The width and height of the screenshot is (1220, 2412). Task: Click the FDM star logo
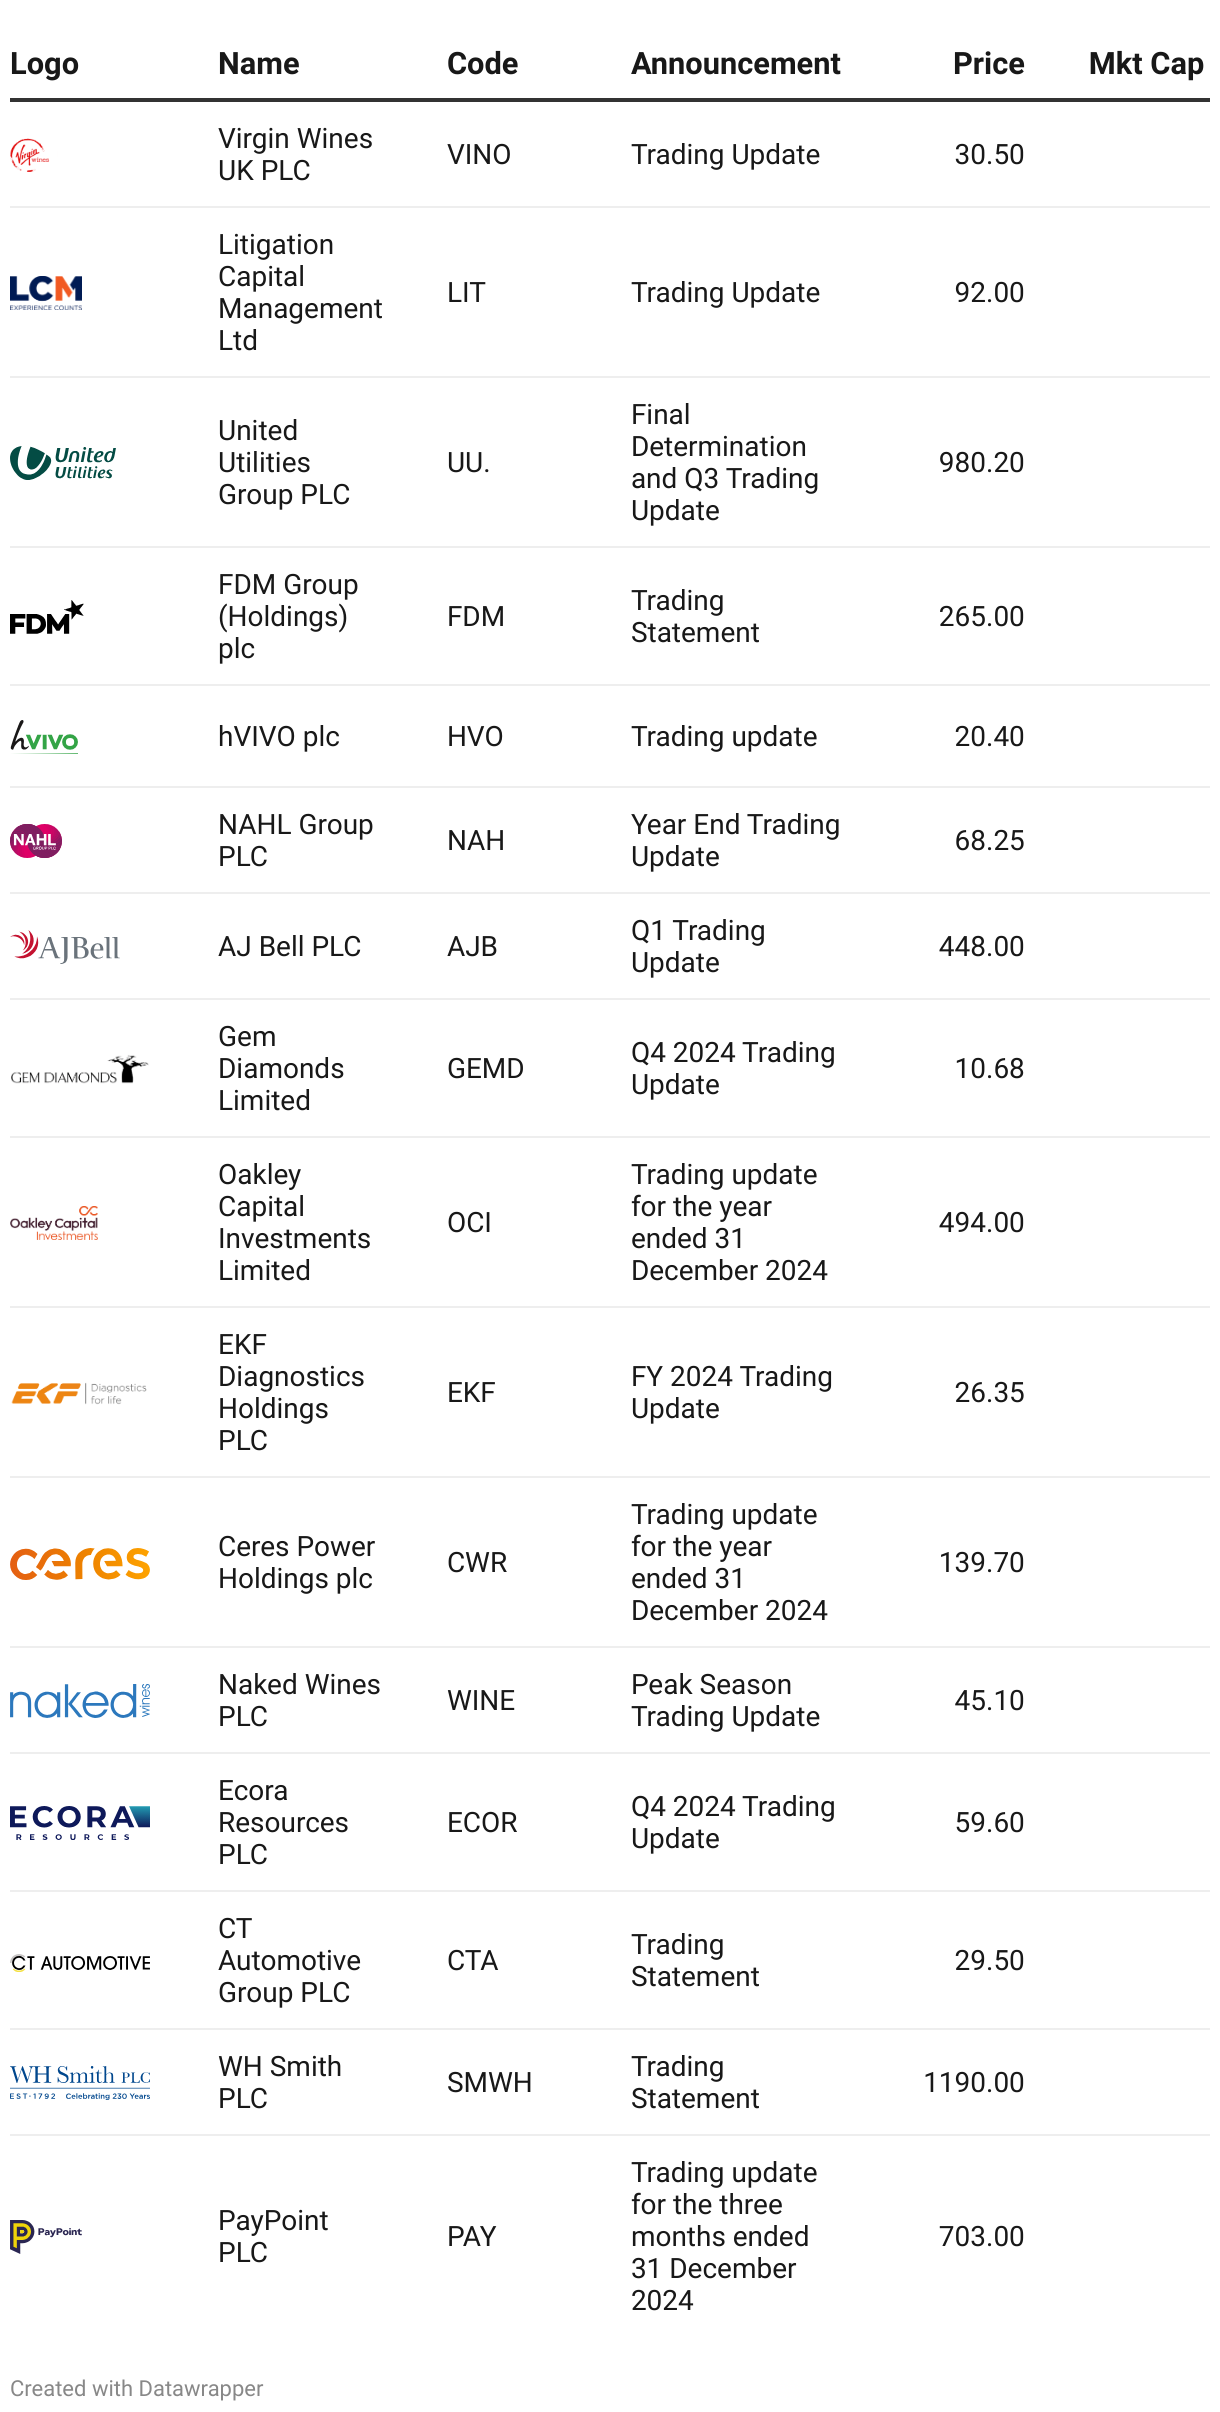[x=46, y=617]
